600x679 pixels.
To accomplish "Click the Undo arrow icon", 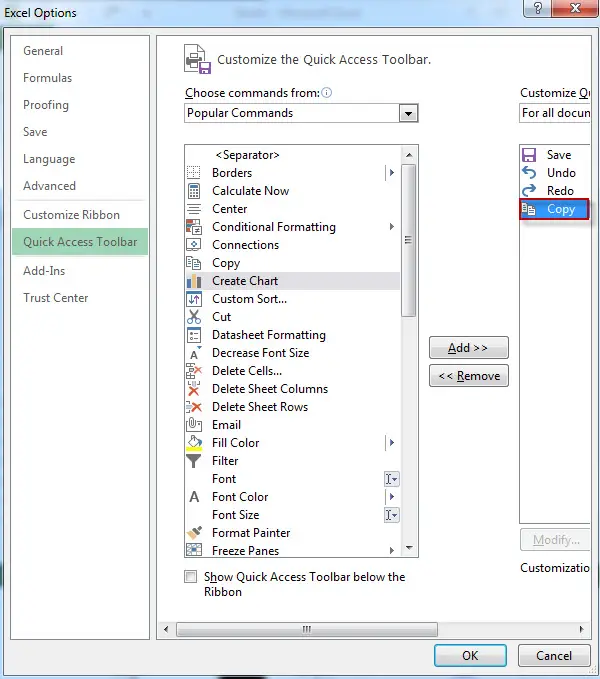I will click(529, 173).
